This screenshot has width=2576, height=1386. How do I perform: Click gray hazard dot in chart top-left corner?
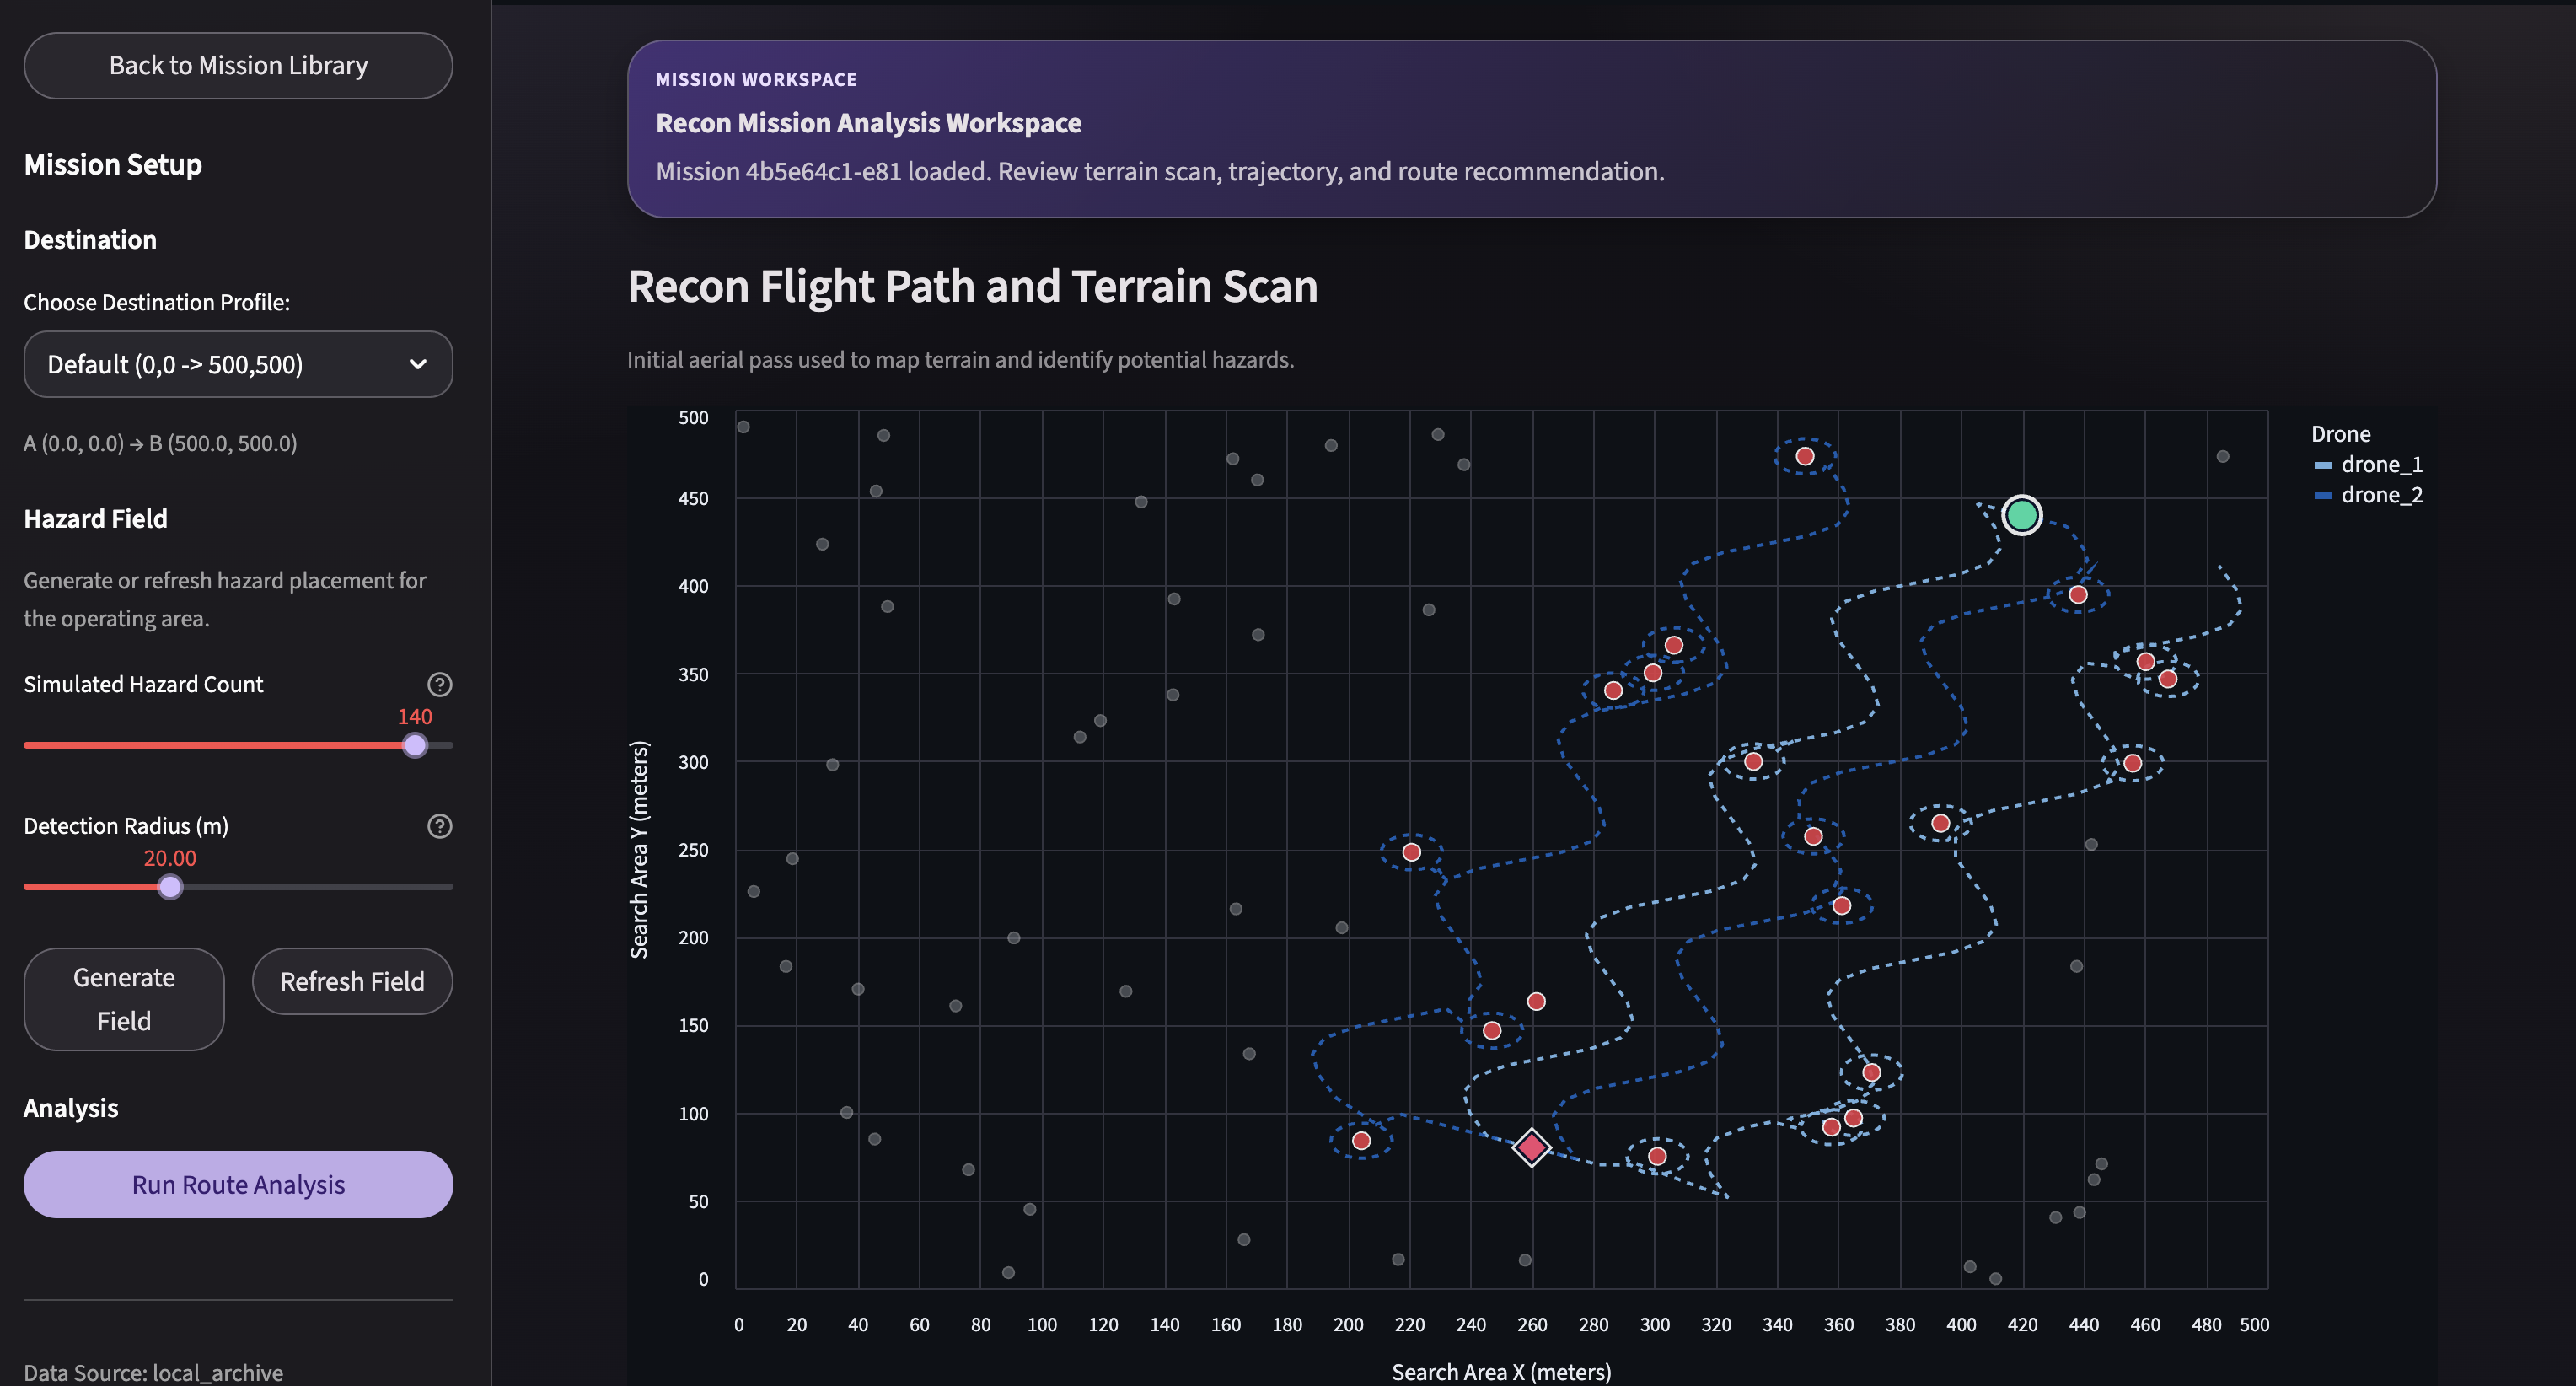743,427
